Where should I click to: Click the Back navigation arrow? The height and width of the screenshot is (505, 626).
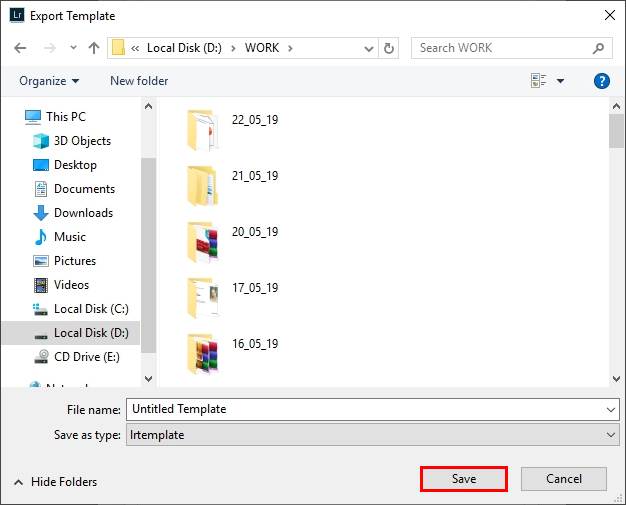[21, 48]
